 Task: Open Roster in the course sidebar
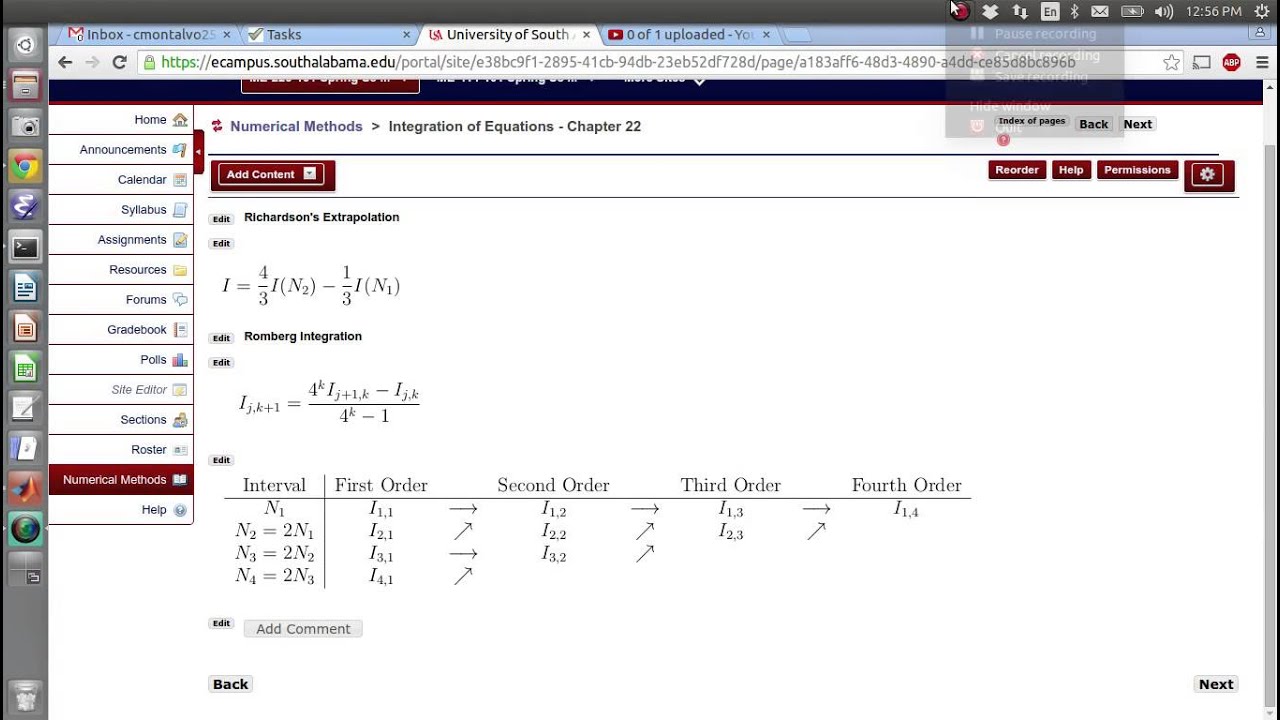pyautogui.click(x=120, y=449)
